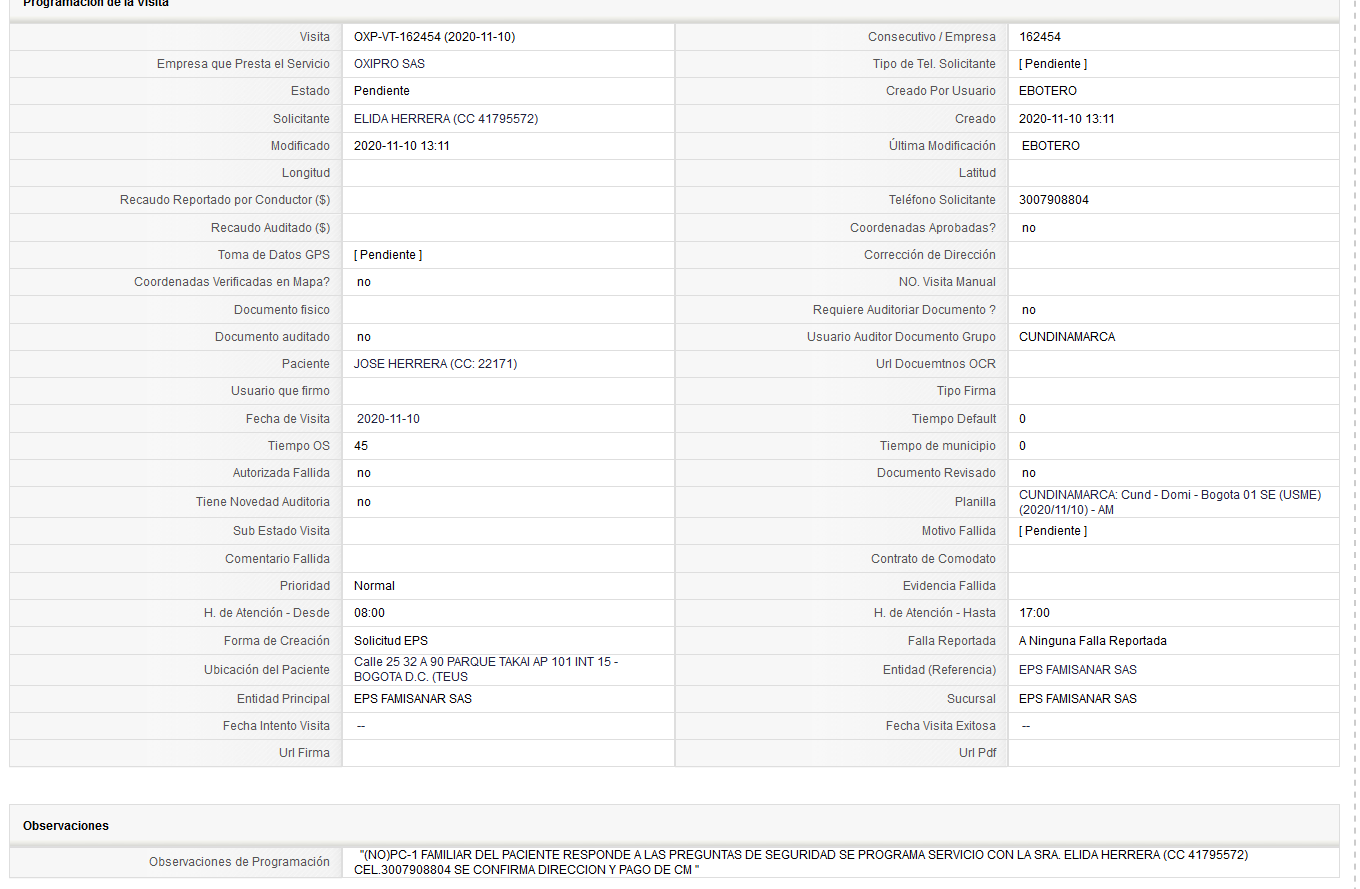Select the Estado value Pendiente
Screen dimensions: 1360x889
[x=382, y=91]
